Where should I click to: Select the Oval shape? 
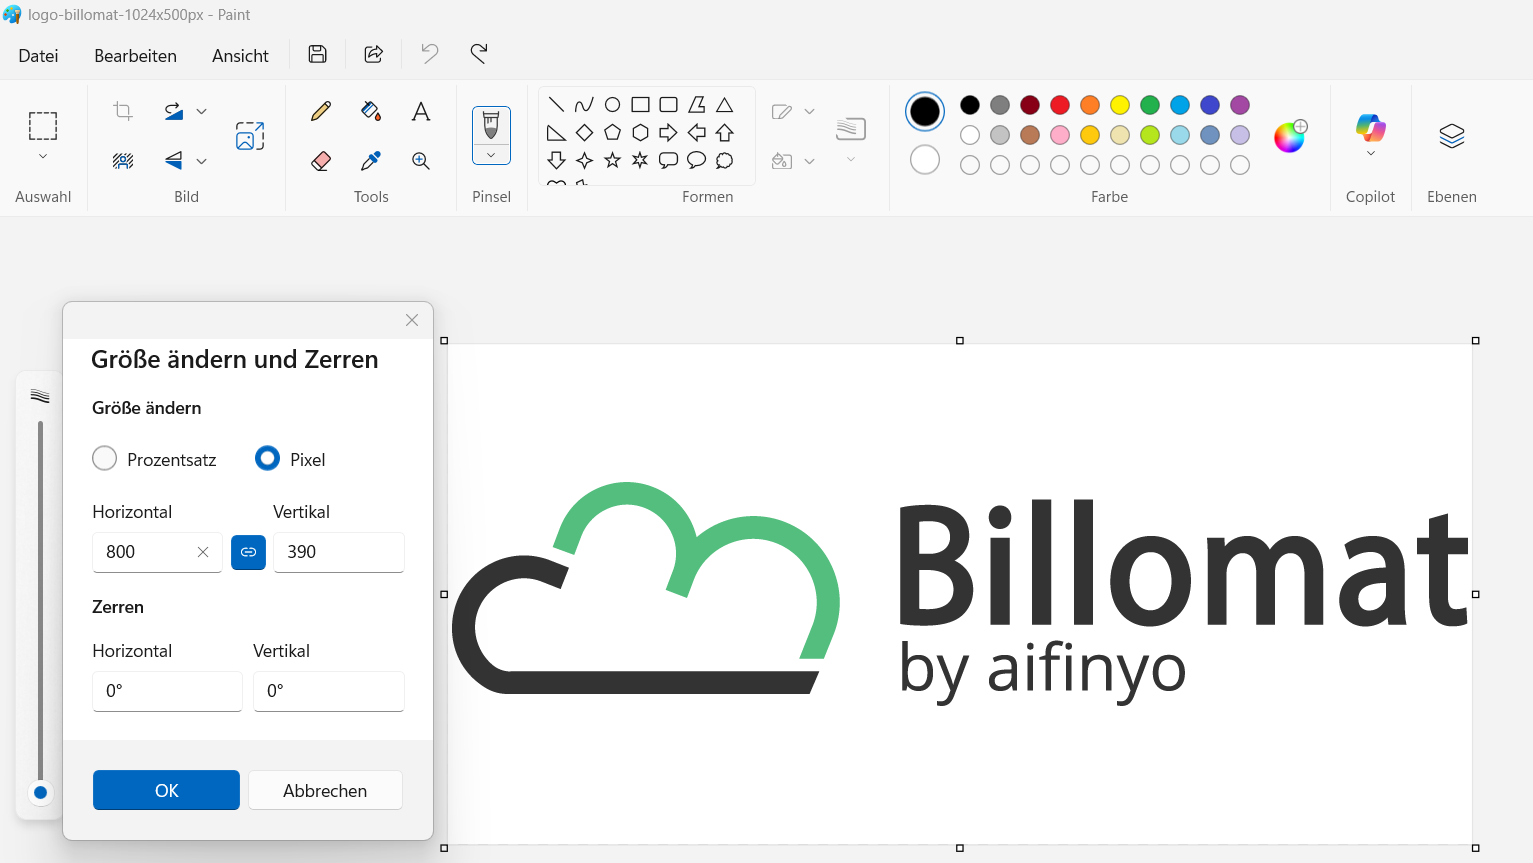pos(613,105)
